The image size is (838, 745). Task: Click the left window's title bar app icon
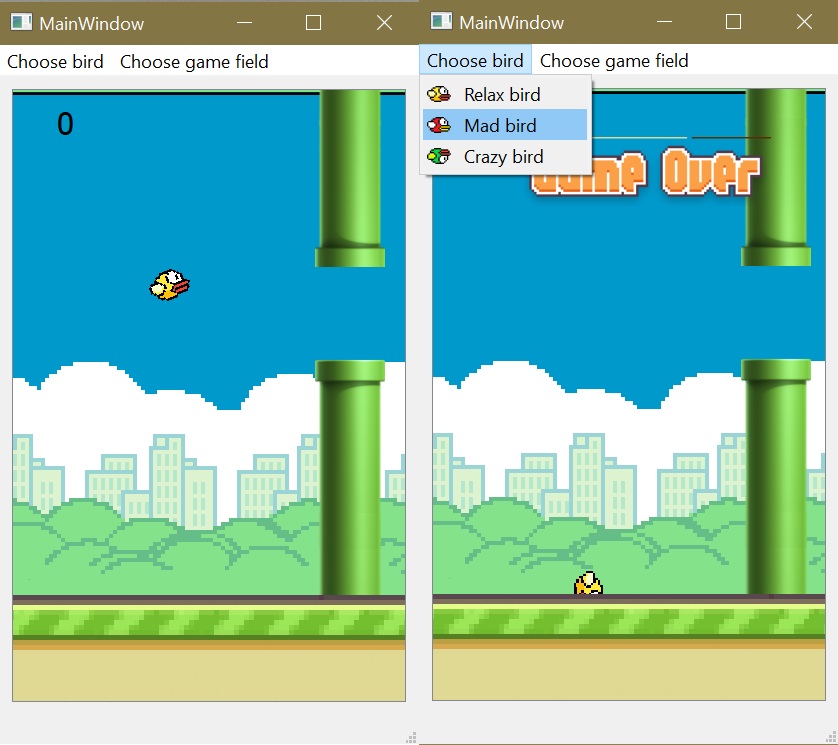pyautogui.click(x=21, y=23)
